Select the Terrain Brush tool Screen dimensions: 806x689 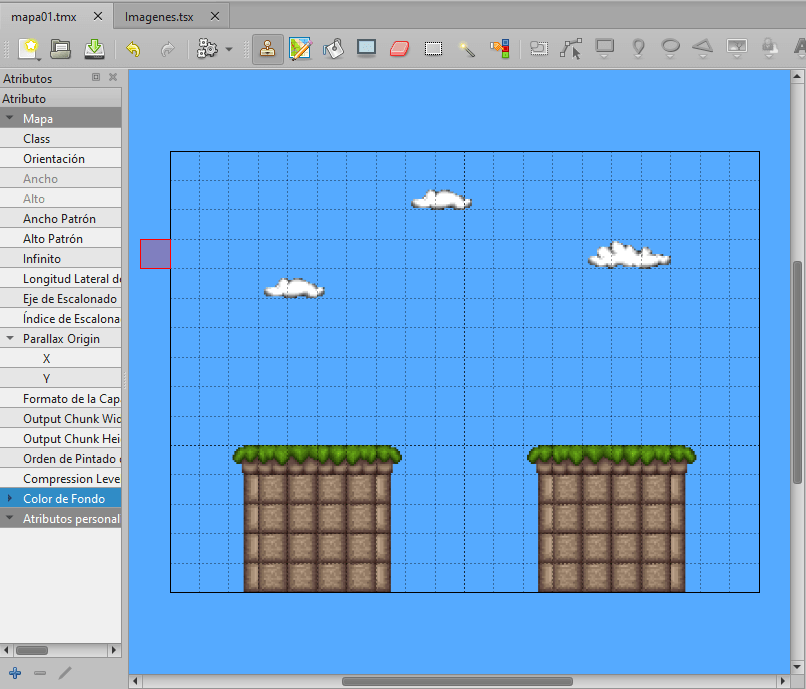pyautogui.click(x=300, y=48)
